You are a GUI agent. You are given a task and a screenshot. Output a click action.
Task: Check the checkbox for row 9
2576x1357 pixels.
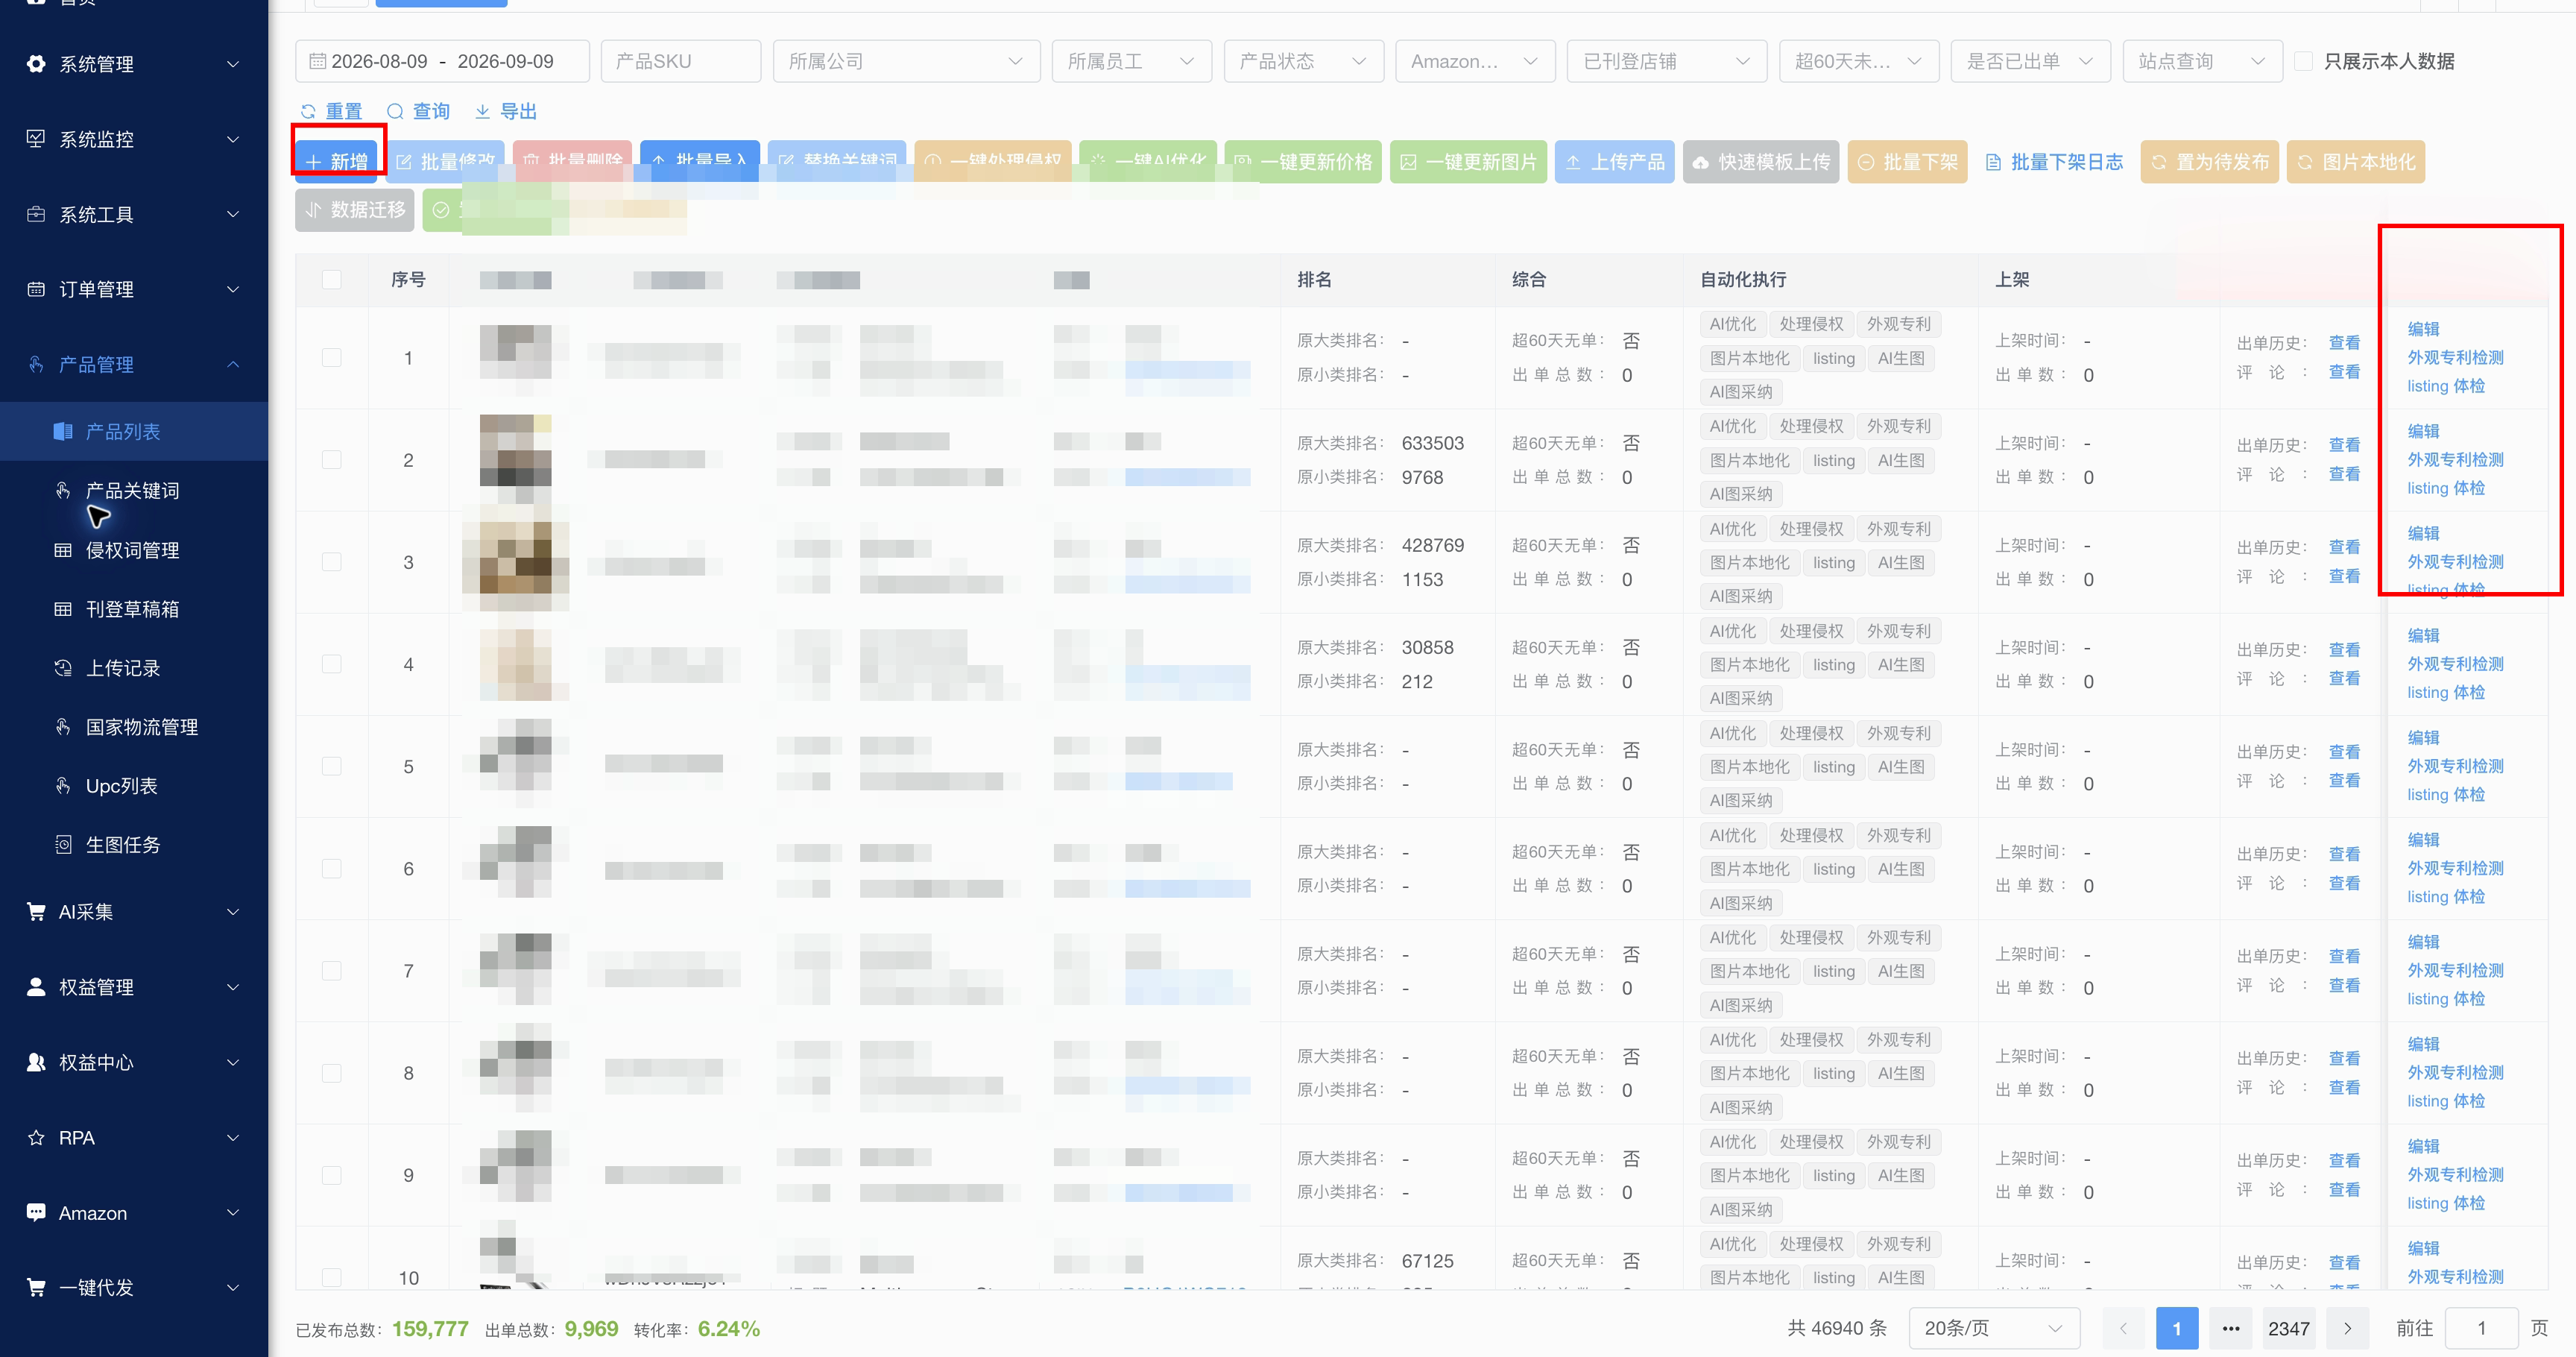pos(332,1175)
